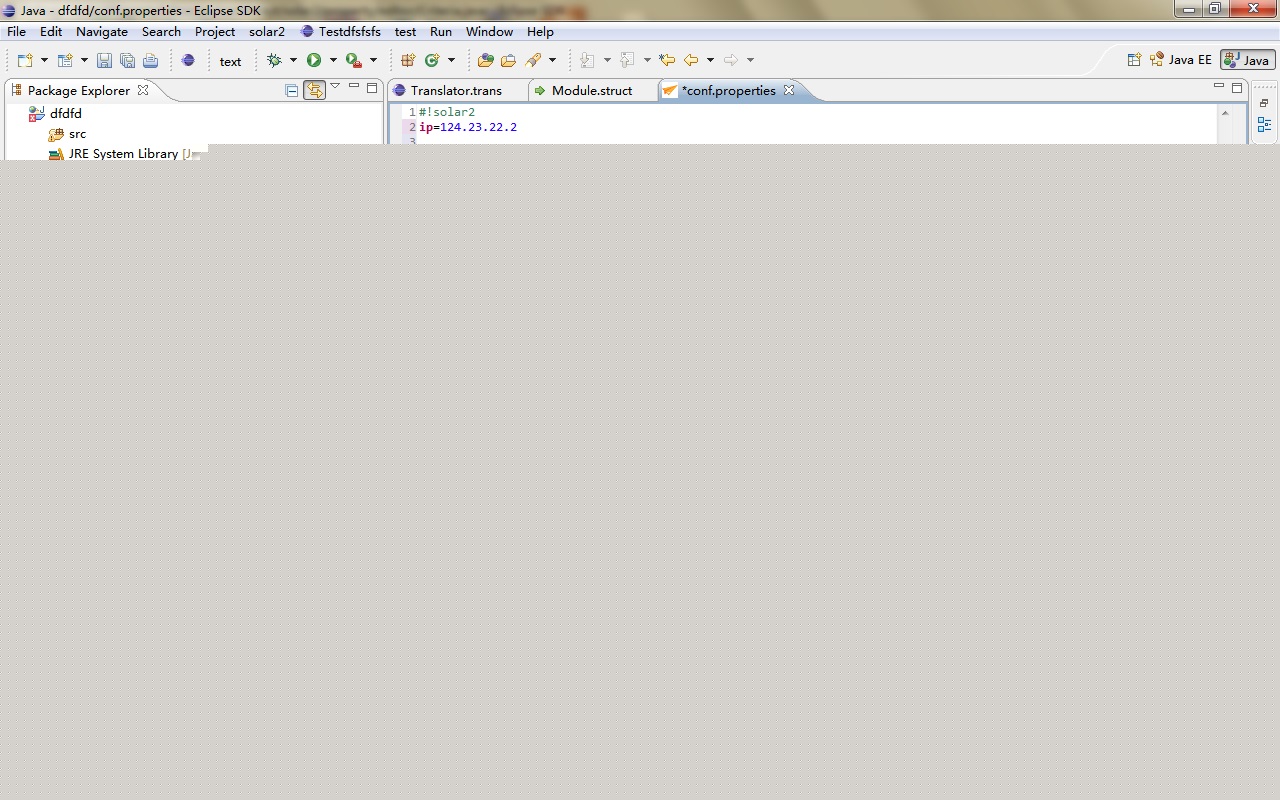Select the *conf.properties editor tab
1280x800 pixels.
click(x=729, y=90)
